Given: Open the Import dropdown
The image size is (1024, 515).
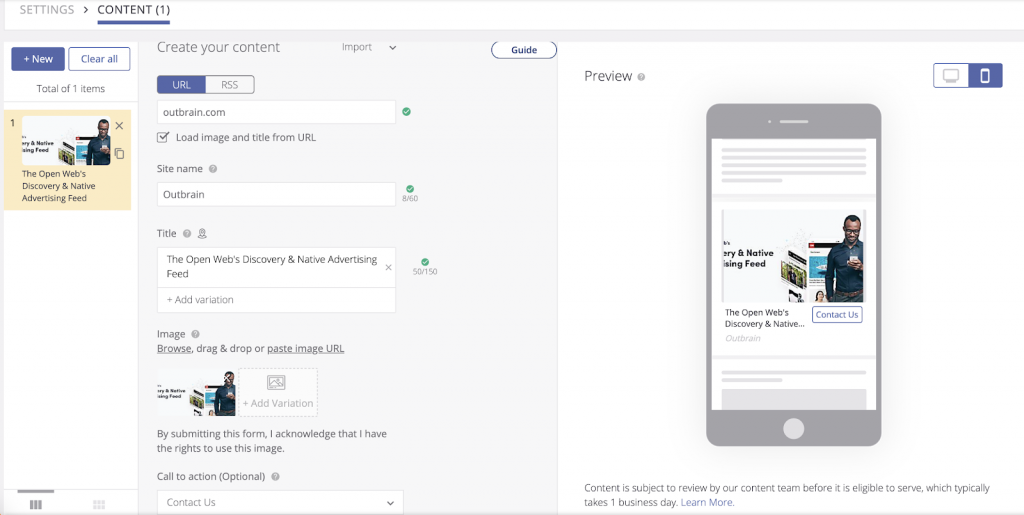Looking at the screenshot, I should 369,47.
